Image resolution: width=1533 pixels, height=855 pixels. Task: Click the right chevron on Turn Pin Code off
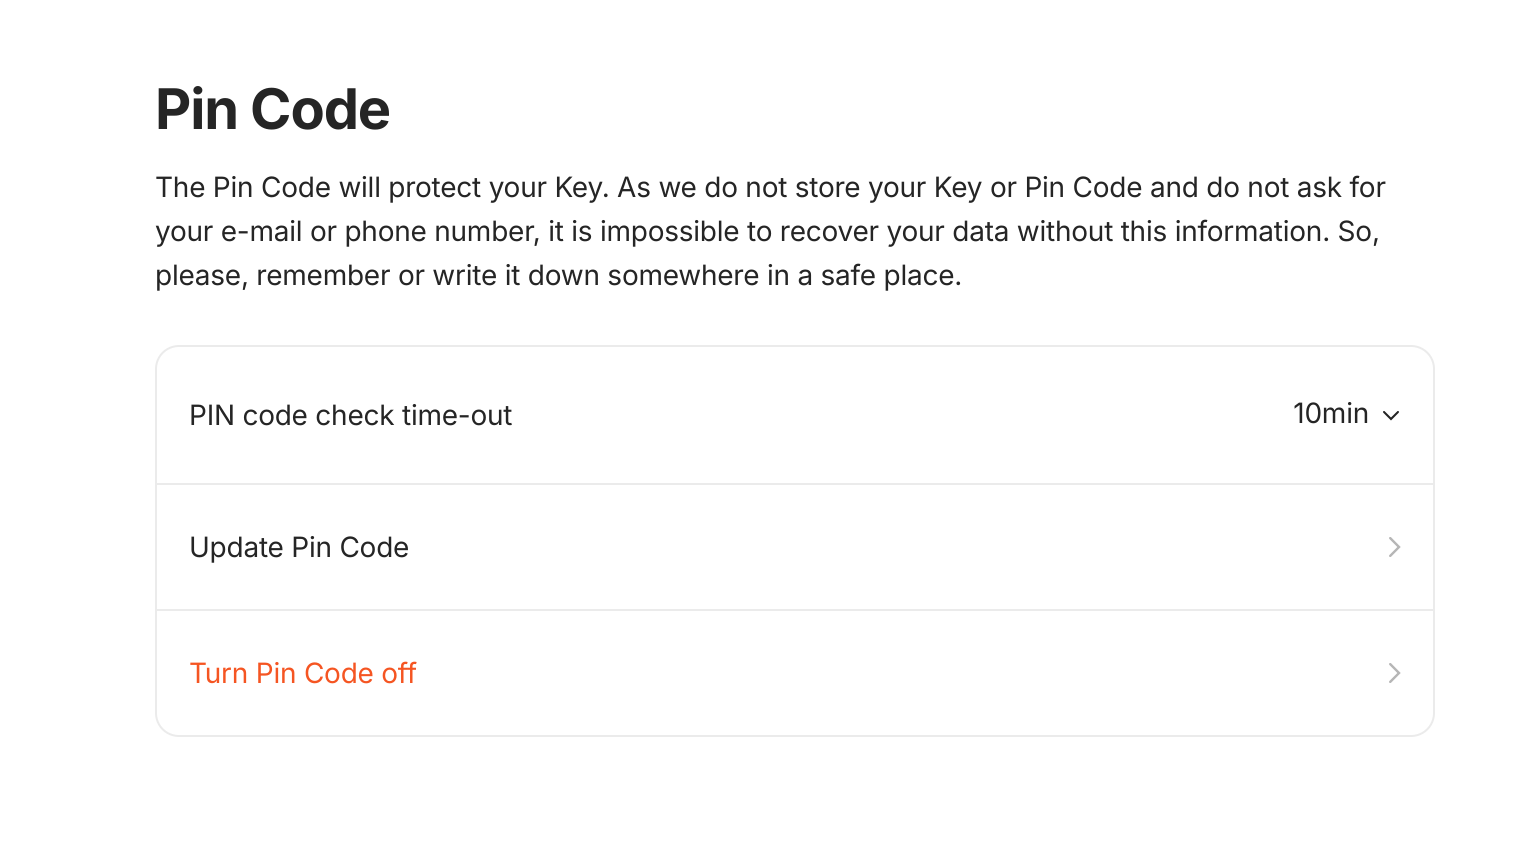[1394, 673]
